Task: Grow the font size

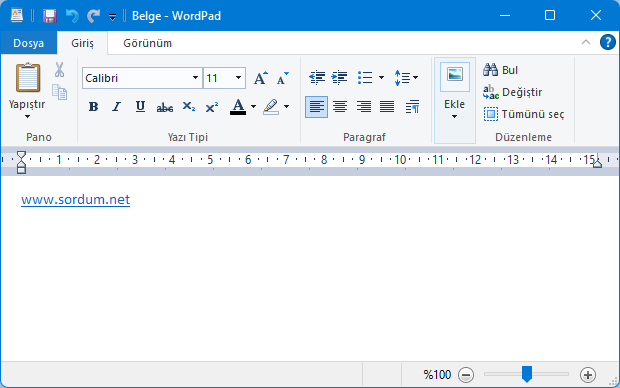Action: (x=260, y=78)
